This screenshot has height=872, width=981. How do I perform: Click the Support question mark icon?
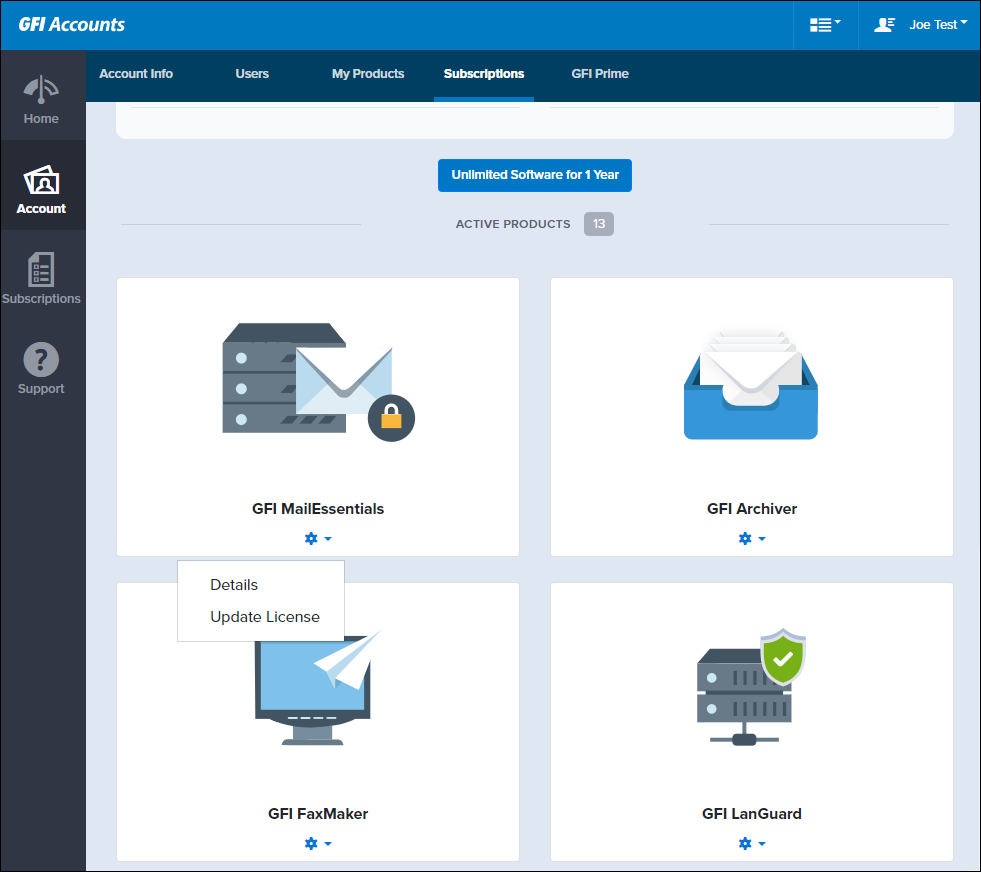coord(41,360)
